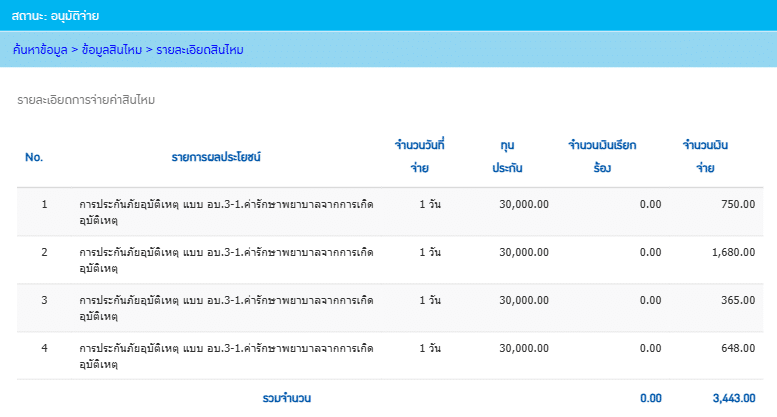The image size is (777, 417).
Task: Select the 1 วัน value in row 4
Action: coord(430,348)
